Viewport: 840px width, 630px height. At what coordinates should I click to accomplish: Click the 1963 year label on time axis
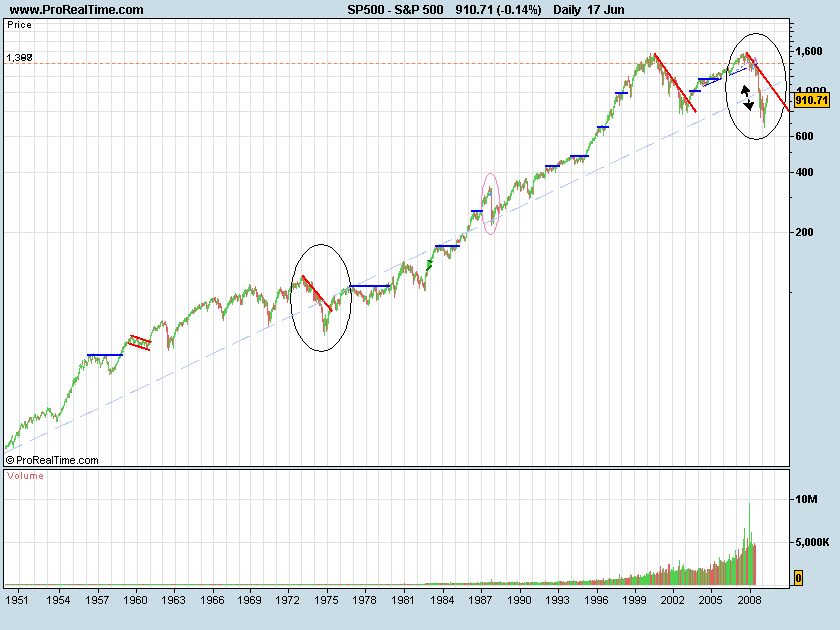point(174,600)
